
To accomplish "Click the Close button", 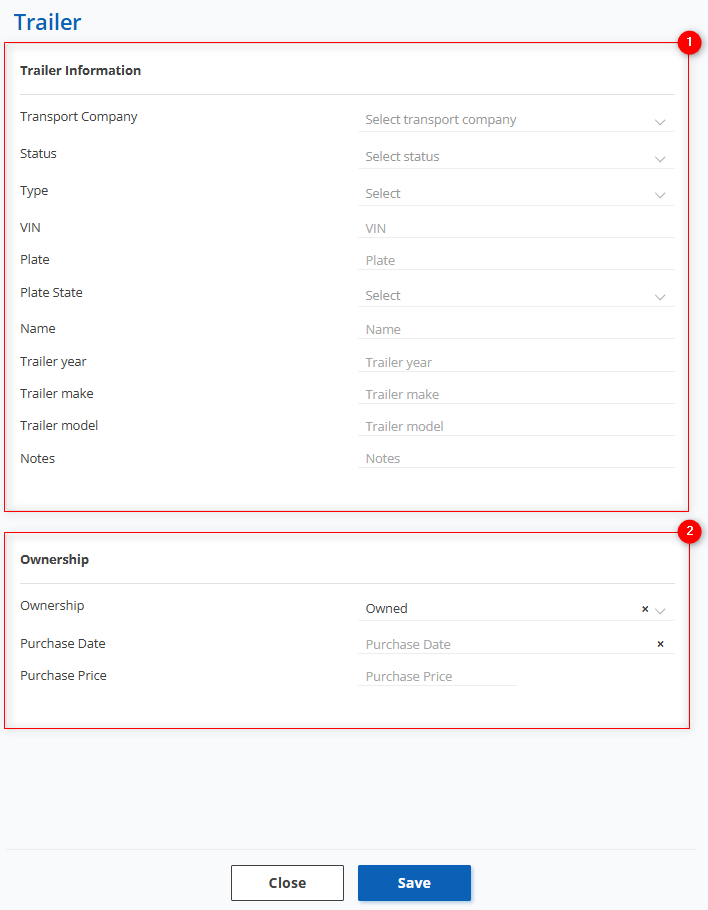I will coord(287,883).
